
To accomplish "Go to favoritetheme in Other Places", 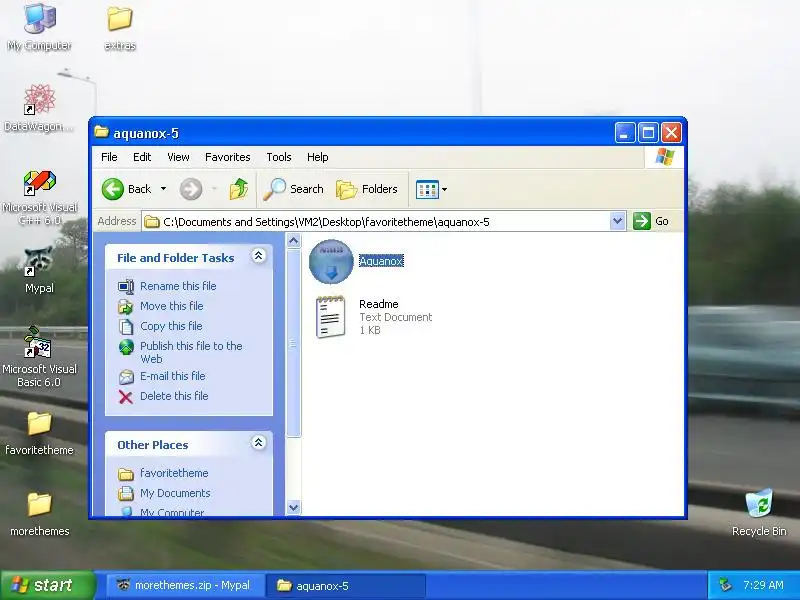I will point(163,473).
